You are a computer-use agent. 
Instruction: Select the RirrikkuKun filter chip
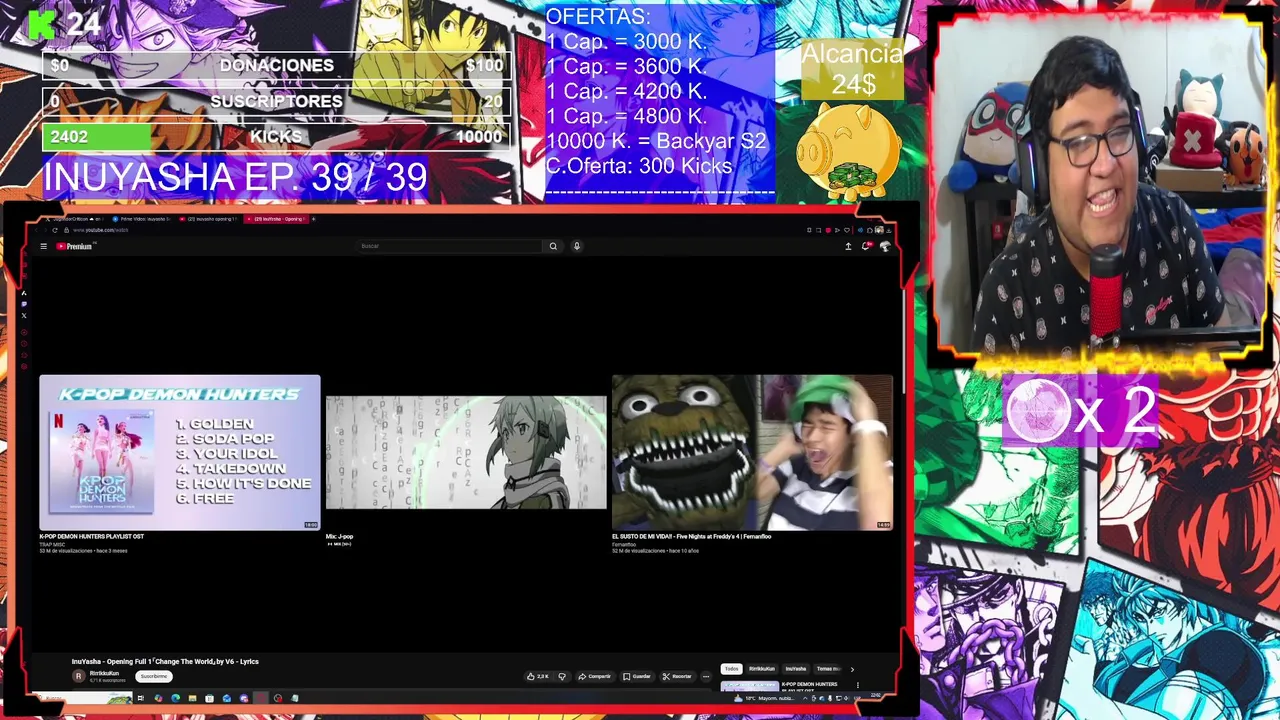[762, 669]
